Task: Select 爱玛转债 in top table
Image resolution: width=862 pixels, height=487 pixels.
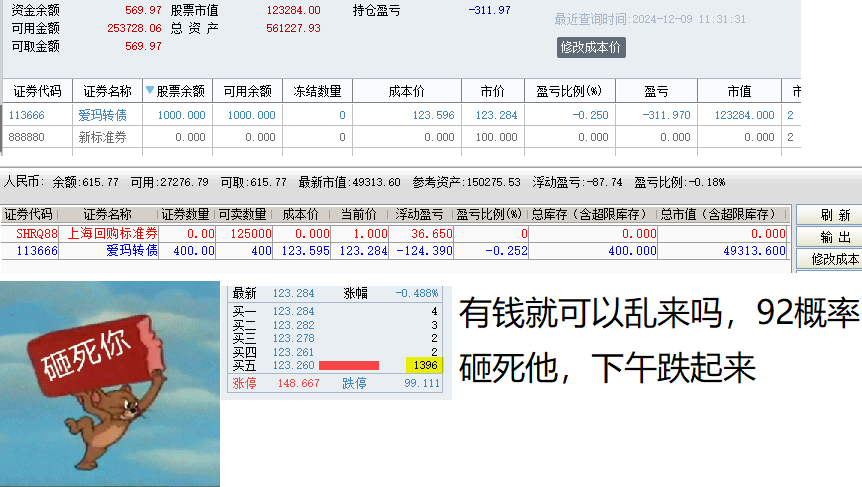Action: click(x=102, y=115)
